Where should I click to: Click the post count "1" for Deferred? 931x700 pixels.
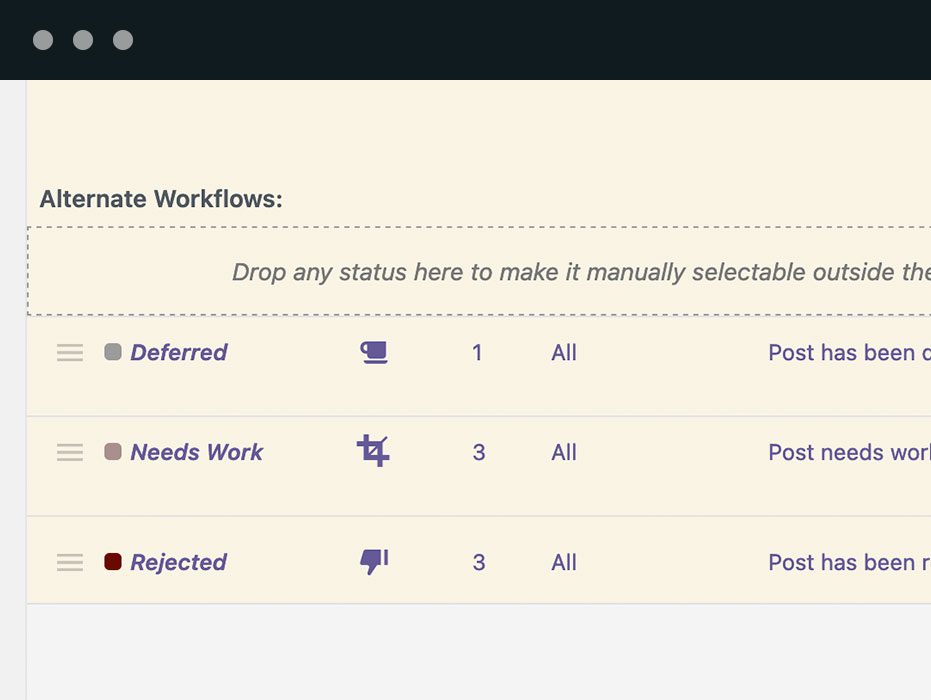pos(478,352)
